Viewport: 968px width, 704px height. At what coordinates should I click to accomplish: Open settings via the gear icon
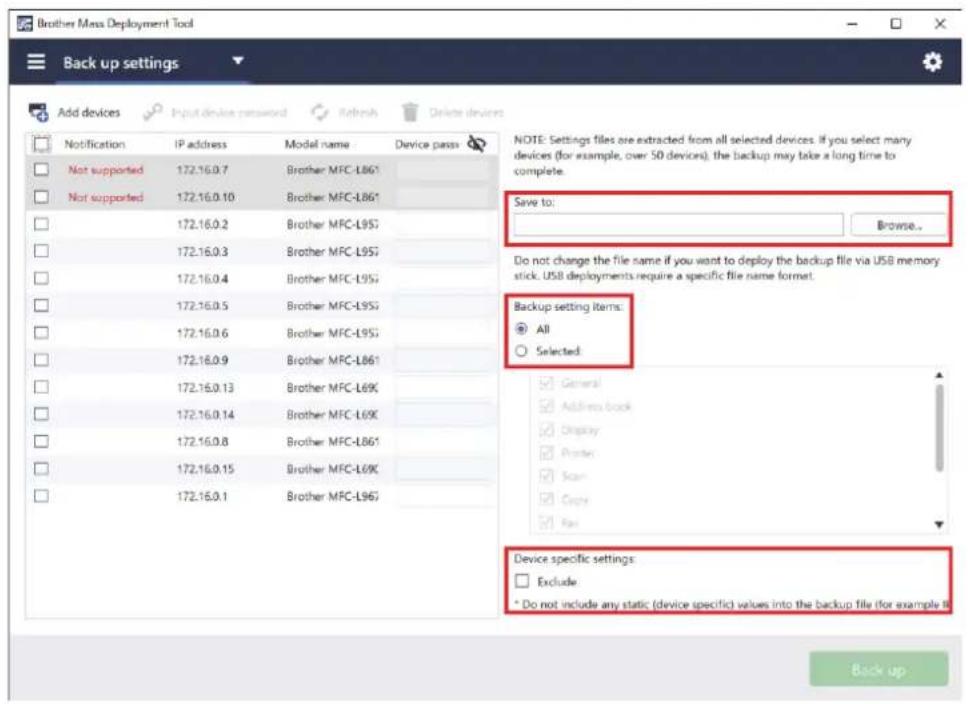pyautogui.click(x=932, y=62)
